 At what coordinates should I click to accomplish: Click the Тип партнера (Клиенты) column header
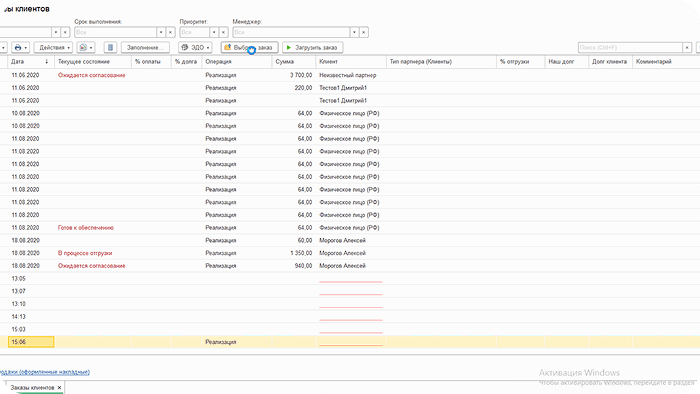[x=441, y=62]
